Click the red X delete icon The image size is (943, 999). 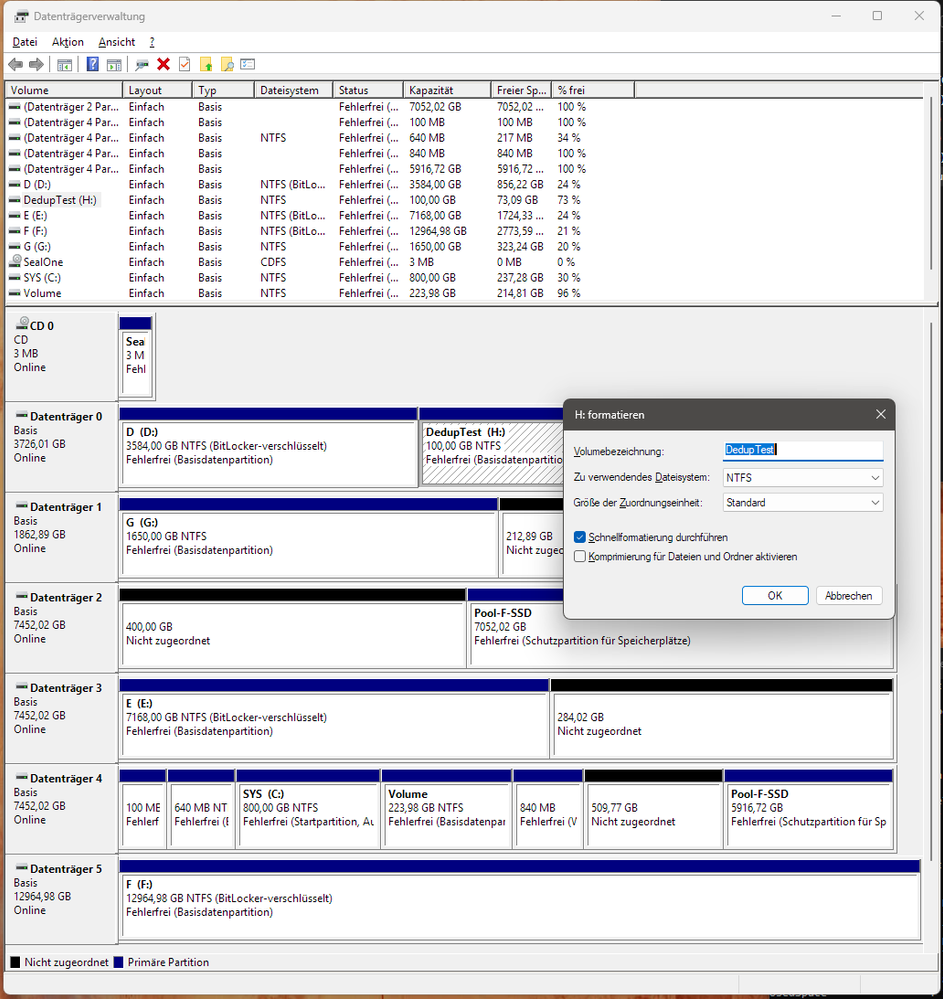click(164, 64)
